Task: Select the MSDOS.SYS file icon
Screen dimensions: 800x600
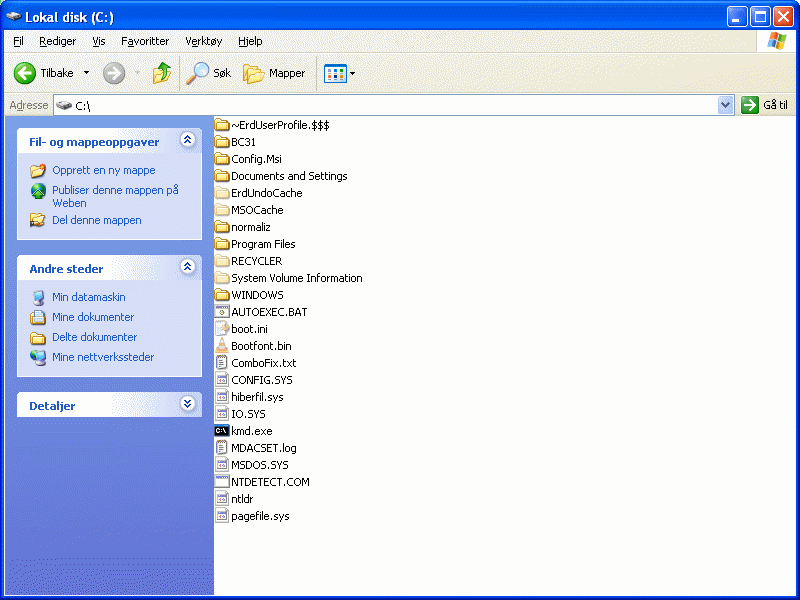Action: click(x=222, y=465)
